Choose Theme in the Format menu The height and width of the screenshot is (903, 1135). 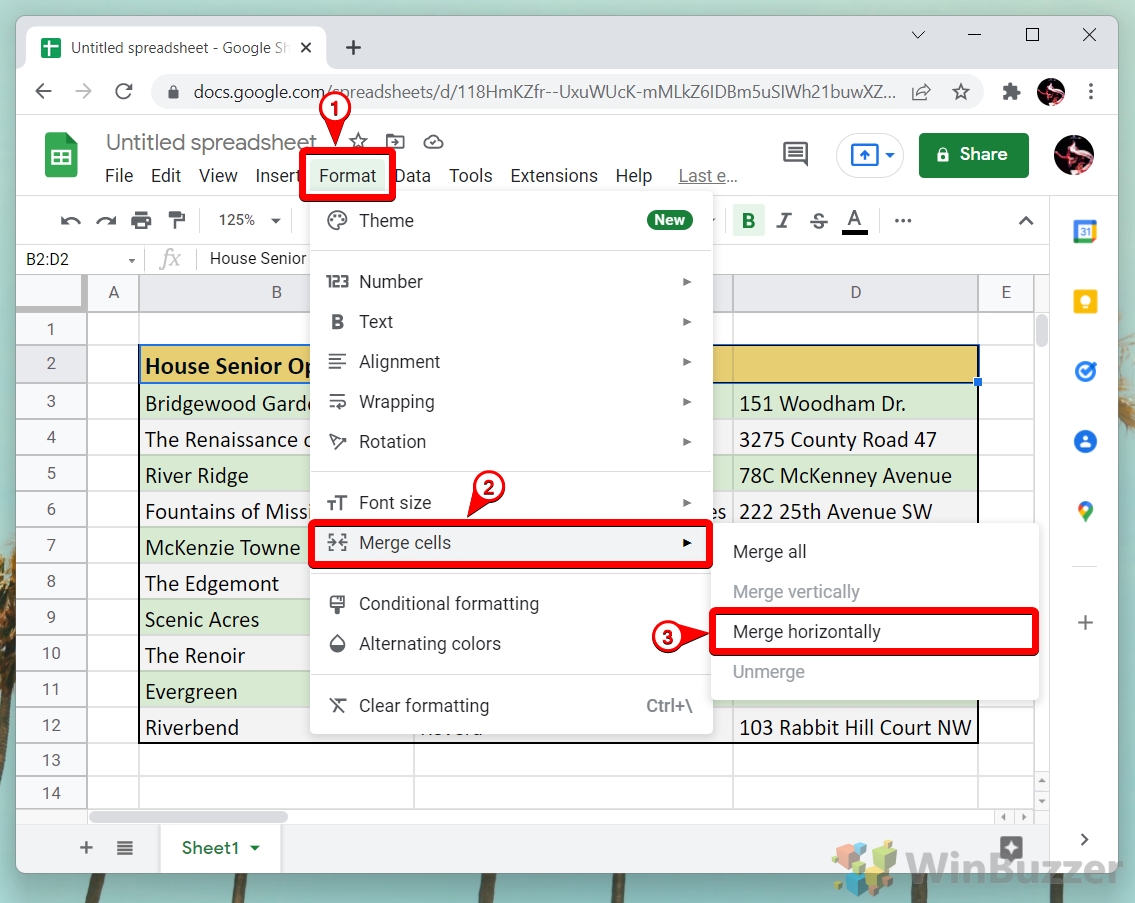pos(511,220)
